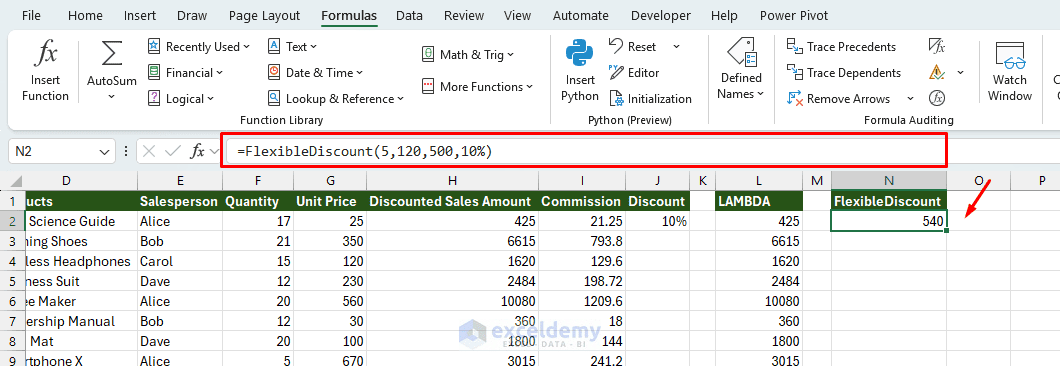This screenshot has width=1060, height=366.
Task: Switch to the Power Pivot tab
Action: click(794, 16)
